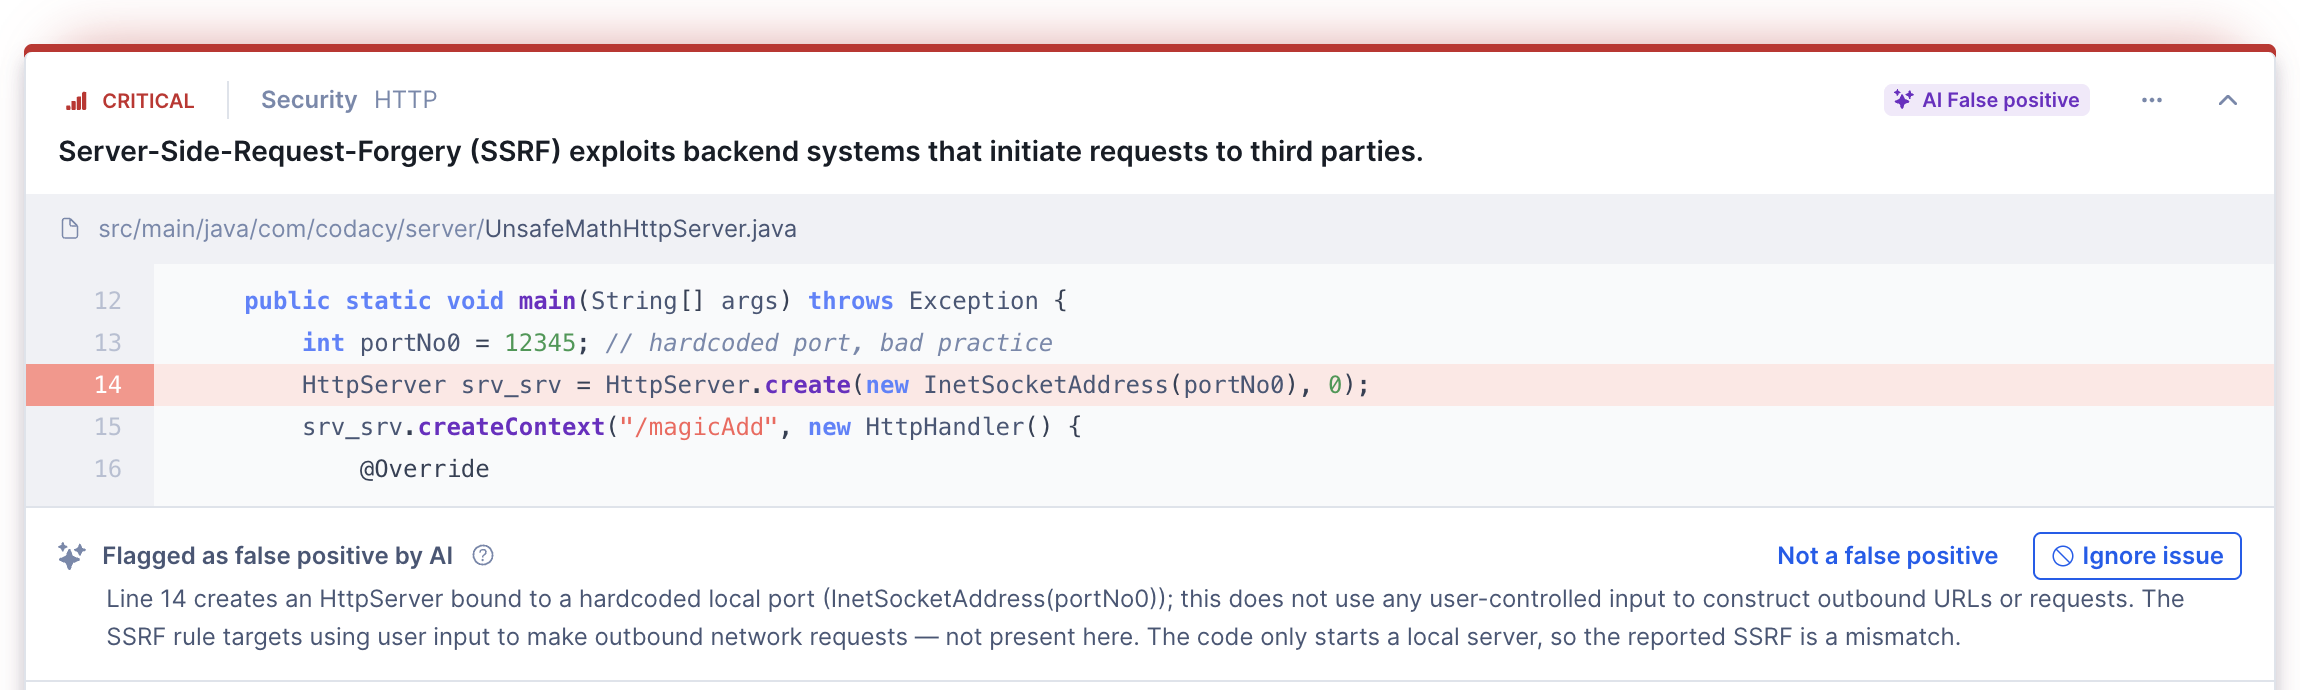Viewport: 2300px width, 690px height.
Task: Select the HTTP subcategory label
Action: 405,100
